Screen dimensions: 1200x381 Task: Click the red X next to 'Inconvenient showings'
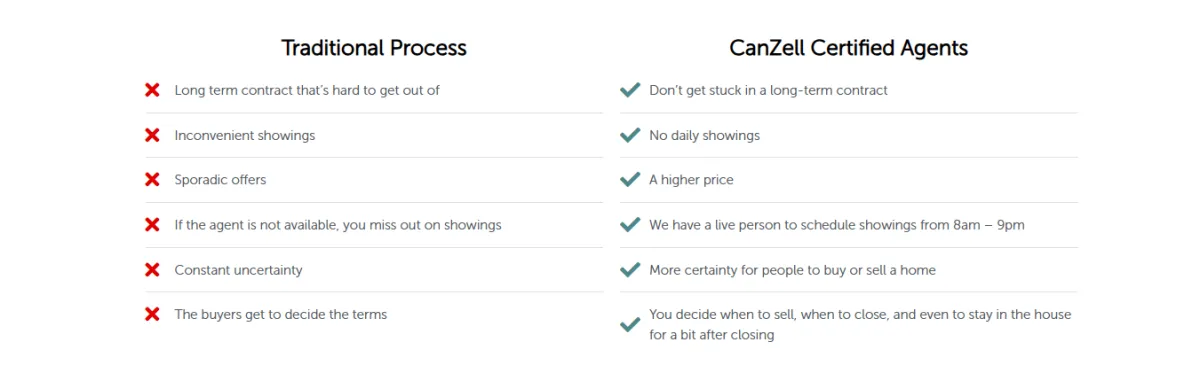(x=152, y=135)
